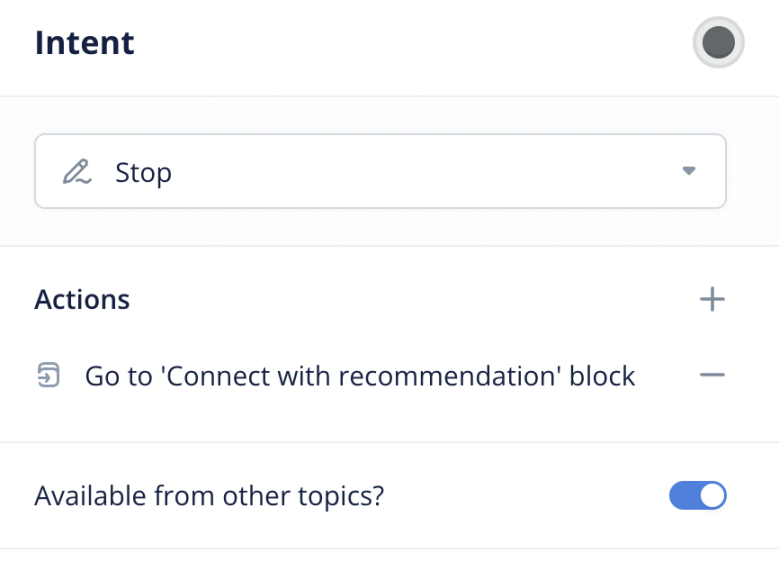Screen dimensions: 779x562
Task: Click the knob of the blue toggle switch
Action: coord(711,496)
